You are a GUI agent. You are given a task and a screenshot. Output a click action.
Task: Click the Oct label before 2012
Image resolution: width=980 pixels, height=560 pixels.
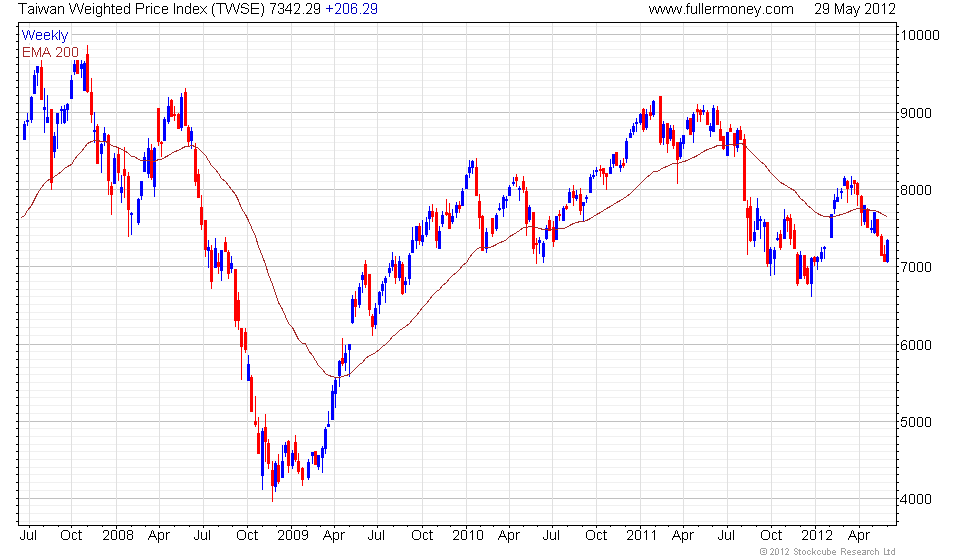point(771,536)
